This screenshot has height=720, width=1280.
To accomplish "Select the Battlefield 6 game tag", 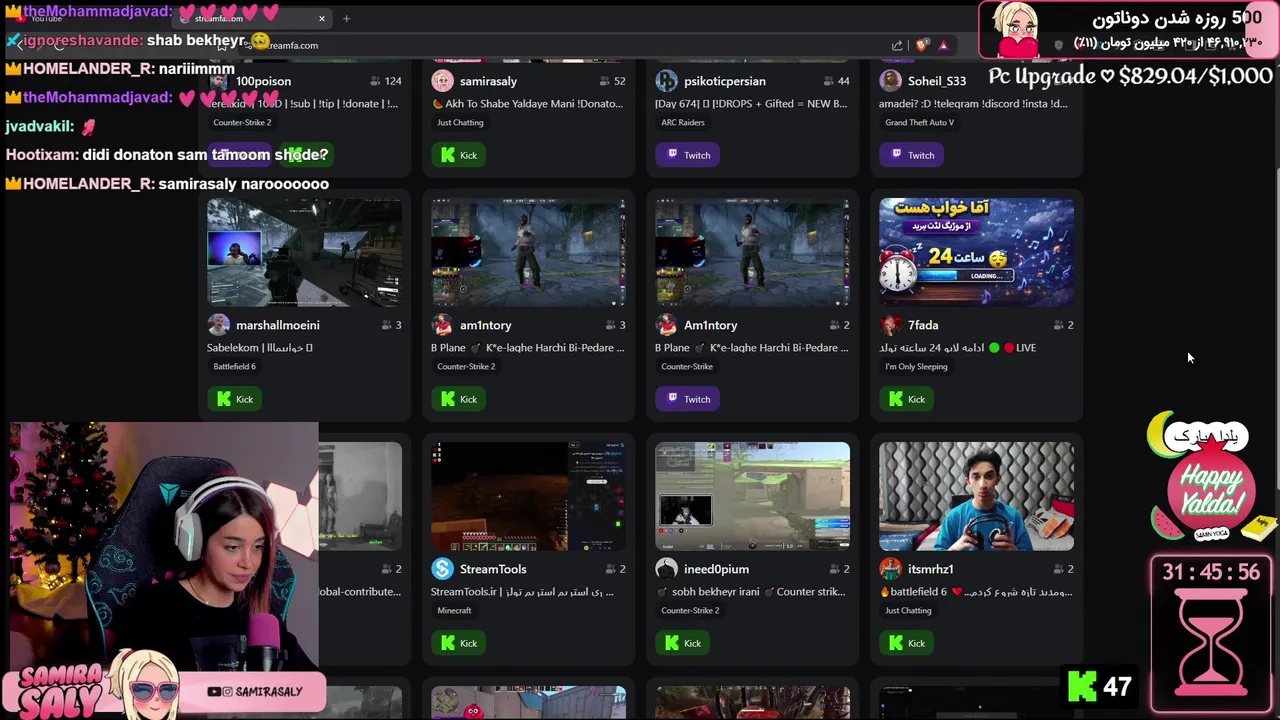I will [x=234, y=367].
